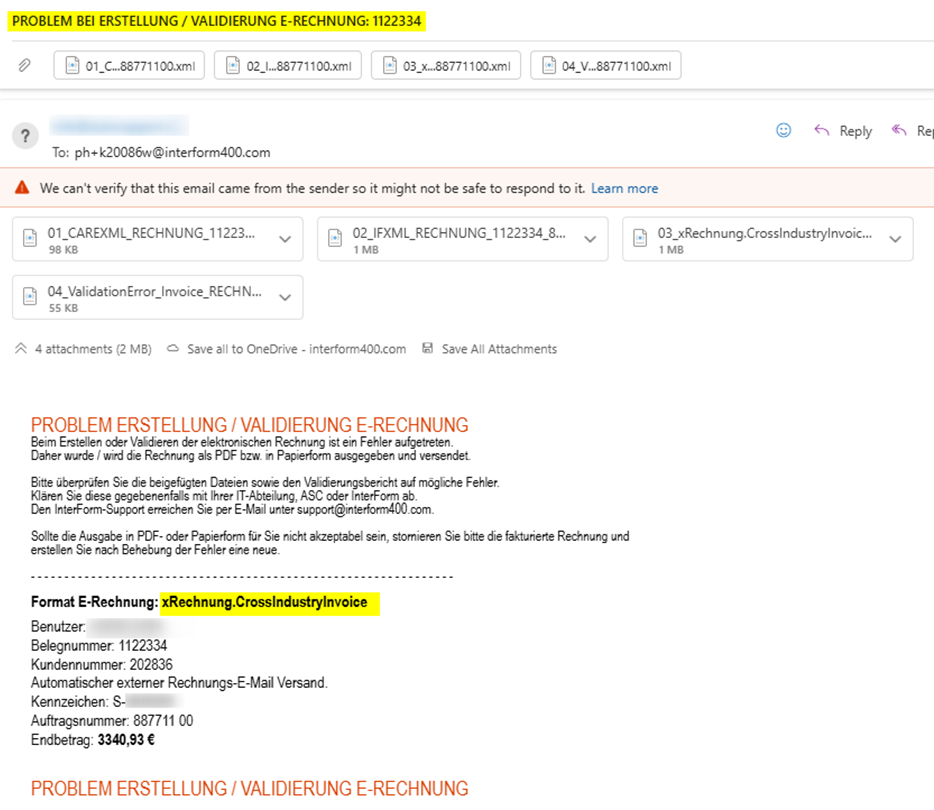Image resolution: width=934 pixels, height=810 pixels.
Task: Click the OneDrive cloud icon
Action: coord(173,349)
